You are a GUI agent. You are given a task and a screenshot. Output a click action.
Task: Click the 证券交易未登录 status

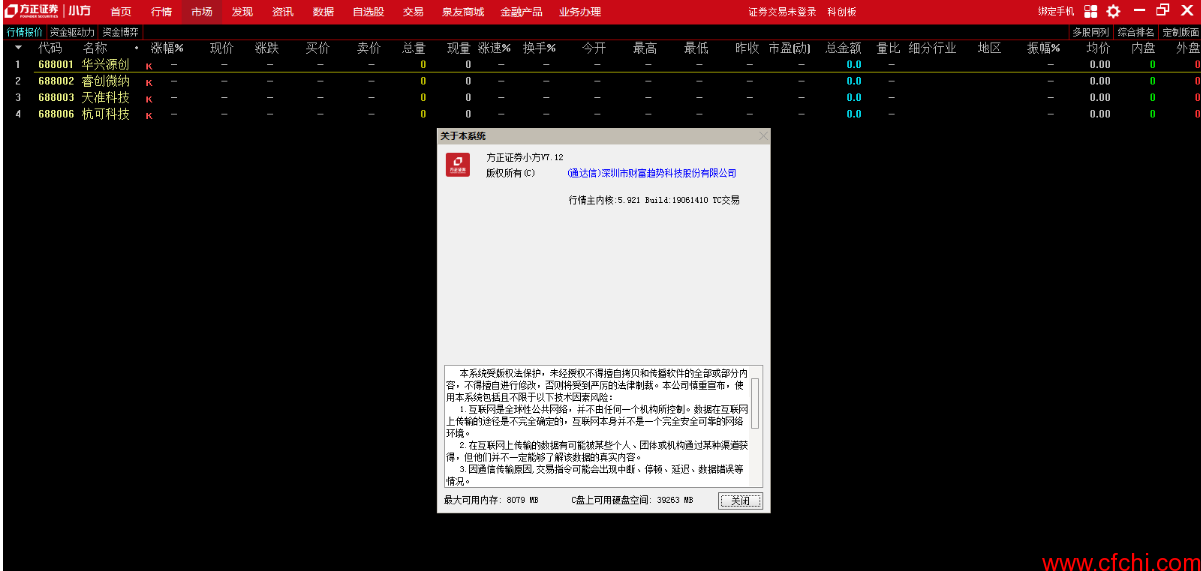tap(782, 12)
